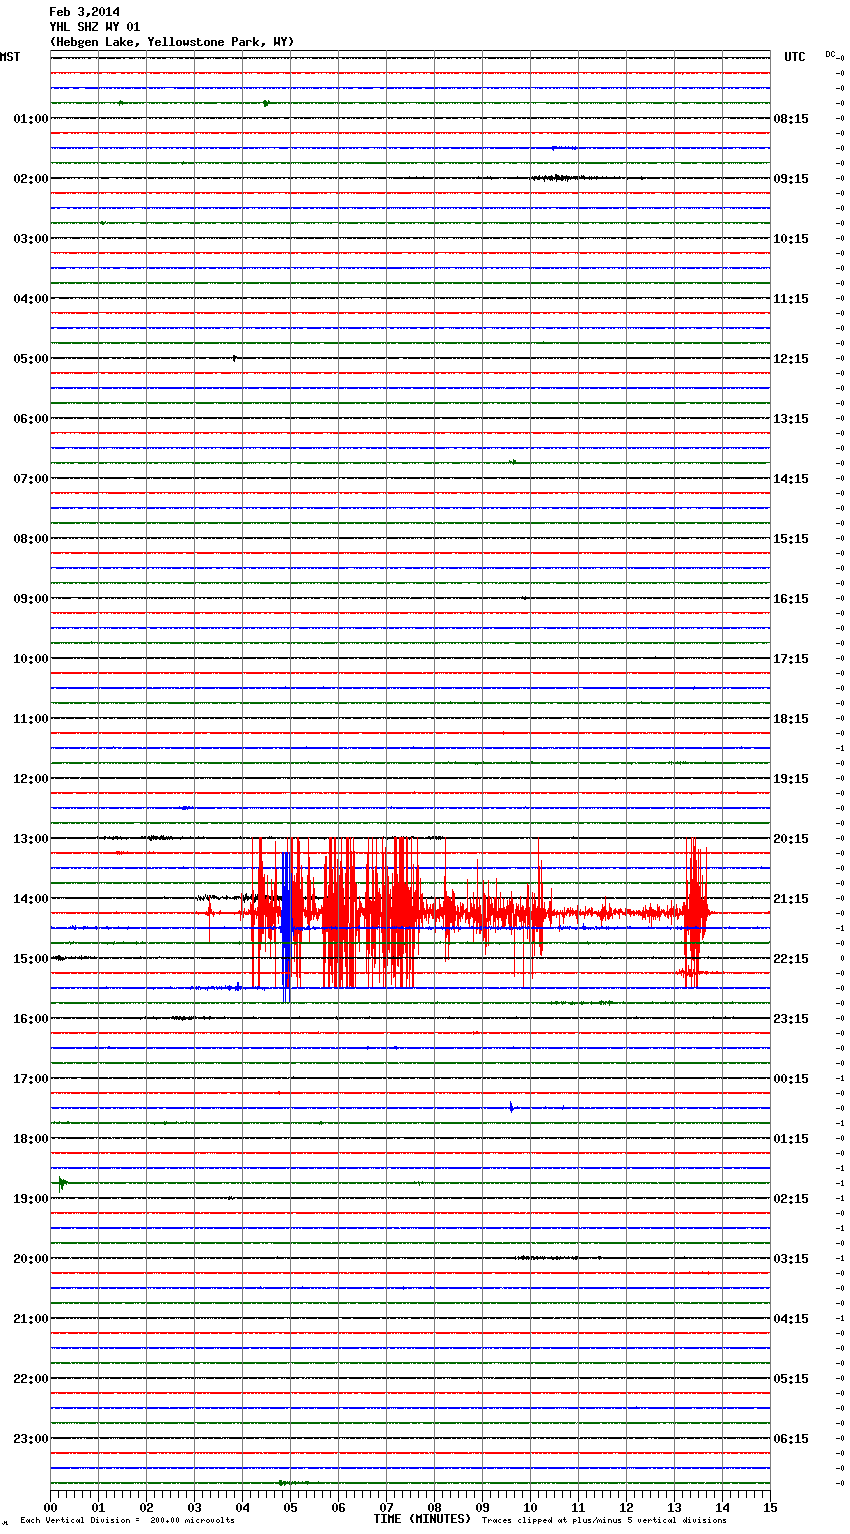This screenshot has height=1534, width=850.
Task: Select the '09:00' MST hour label
Action: click(x=31, y=599)
